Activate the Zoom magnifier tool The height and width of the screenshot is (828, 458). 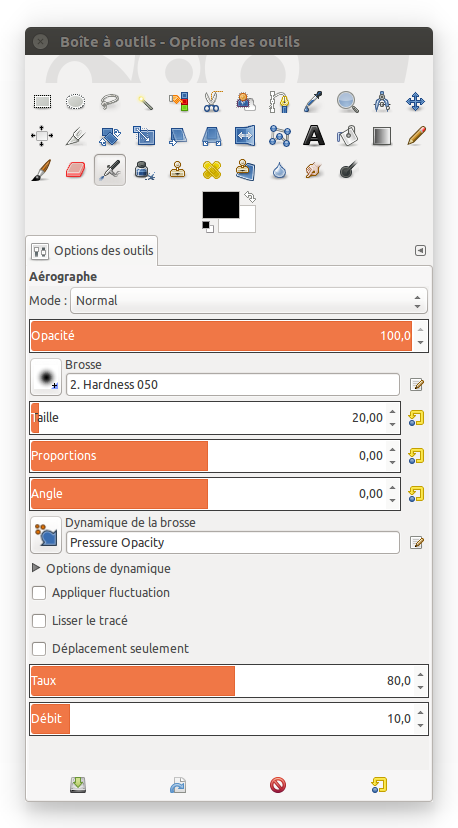pos(347,101)
